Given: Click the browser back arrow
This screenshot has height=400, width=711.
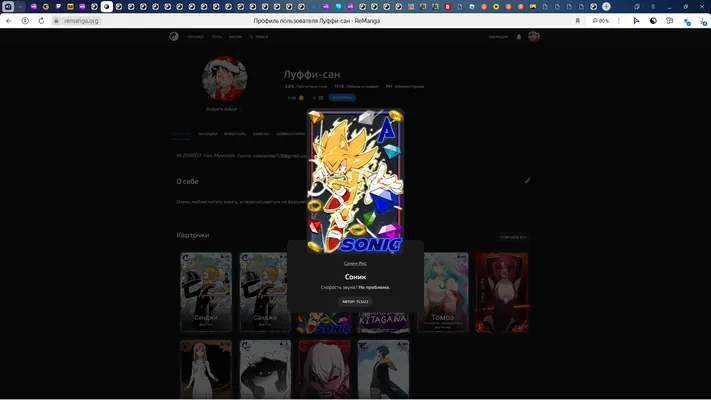Looking at the screenshot, I should (9, 21).
